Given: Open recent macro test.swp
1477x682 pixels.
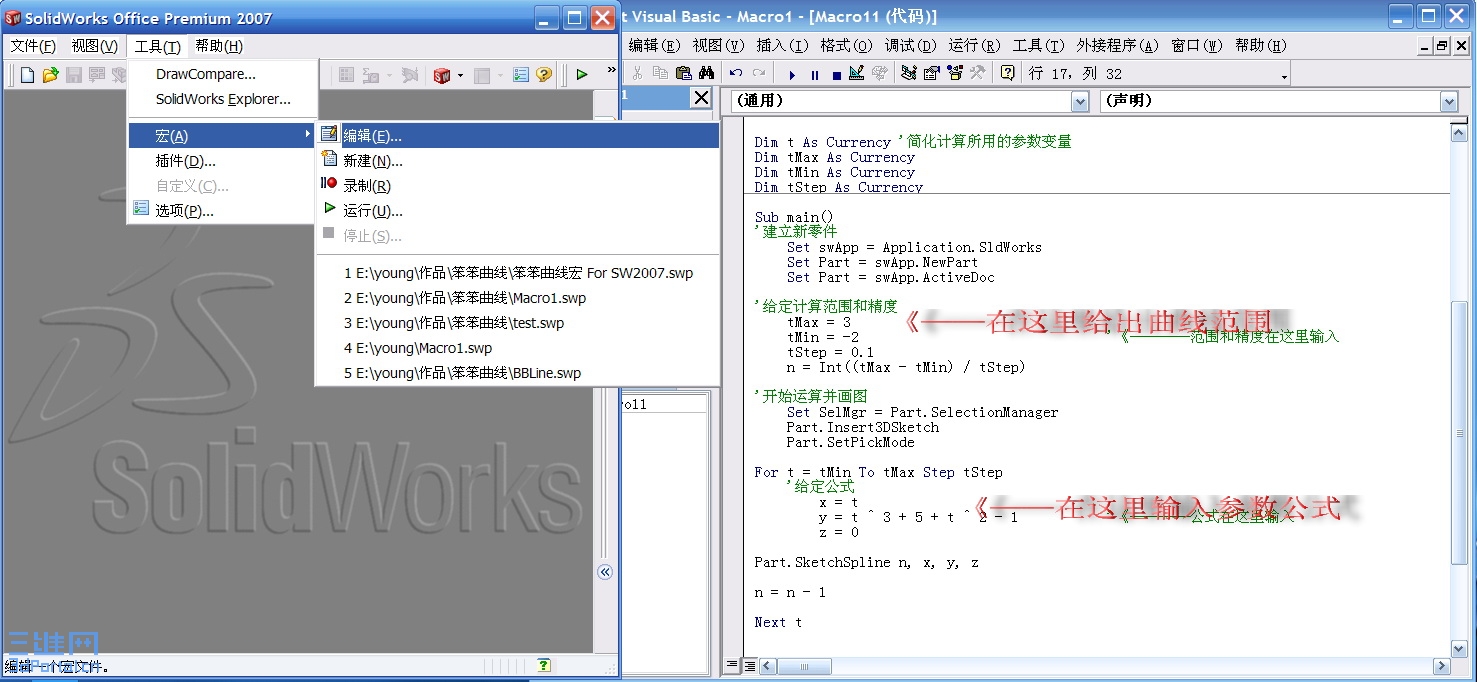Looking at the screenshot, I should (x=517, y=323).
